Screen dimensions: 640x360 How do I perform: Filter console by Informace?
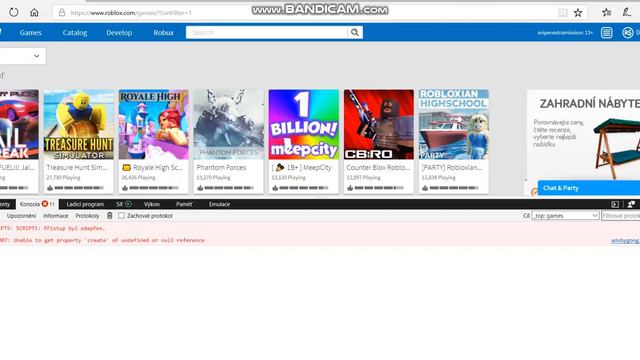coord(56,216)
